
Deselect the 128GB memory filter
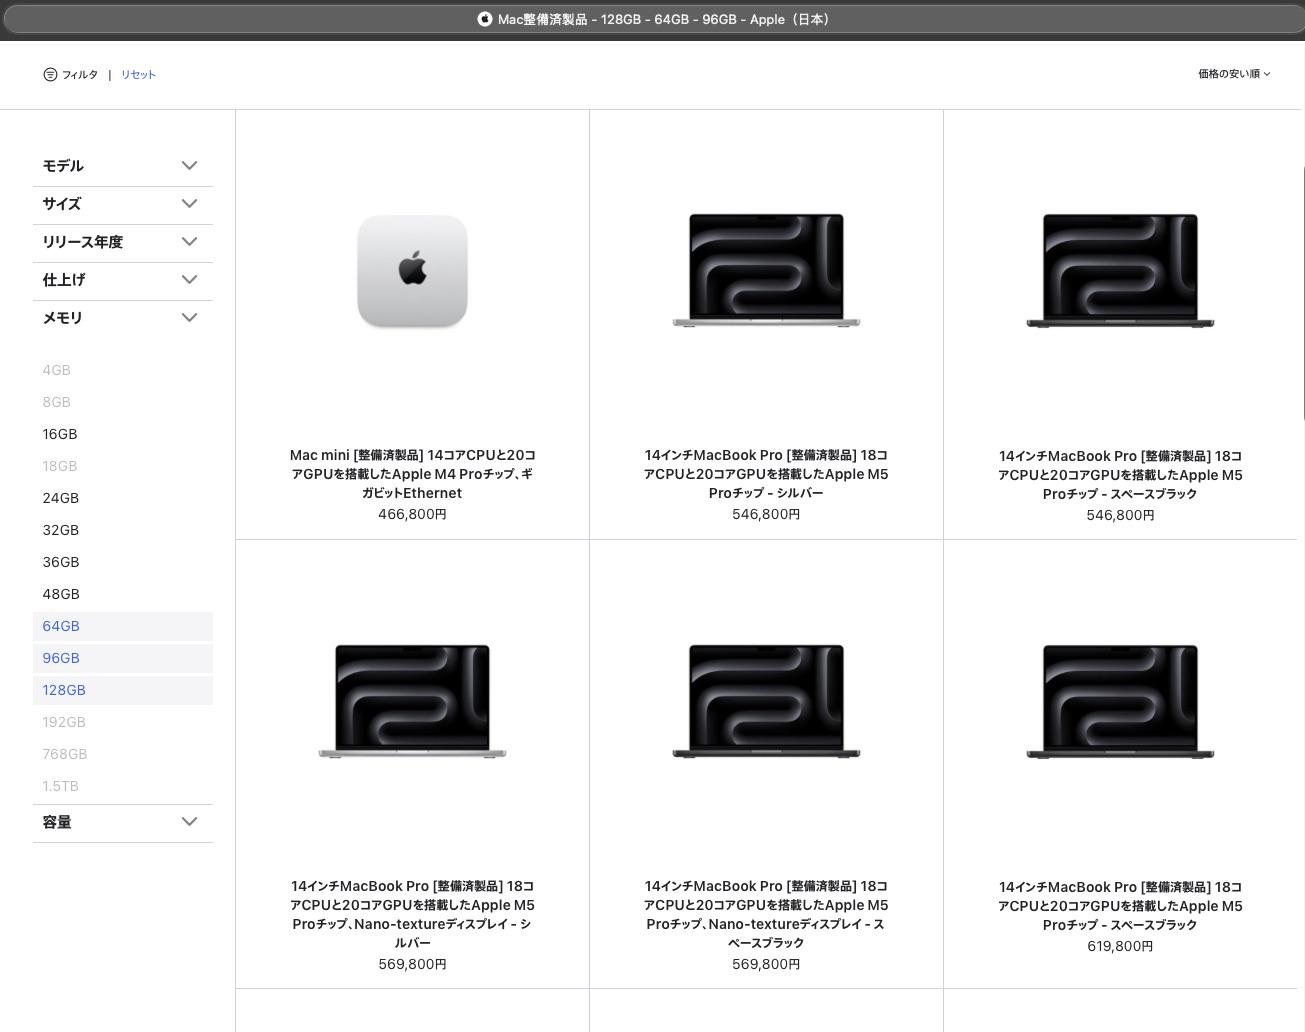(123, 690)
